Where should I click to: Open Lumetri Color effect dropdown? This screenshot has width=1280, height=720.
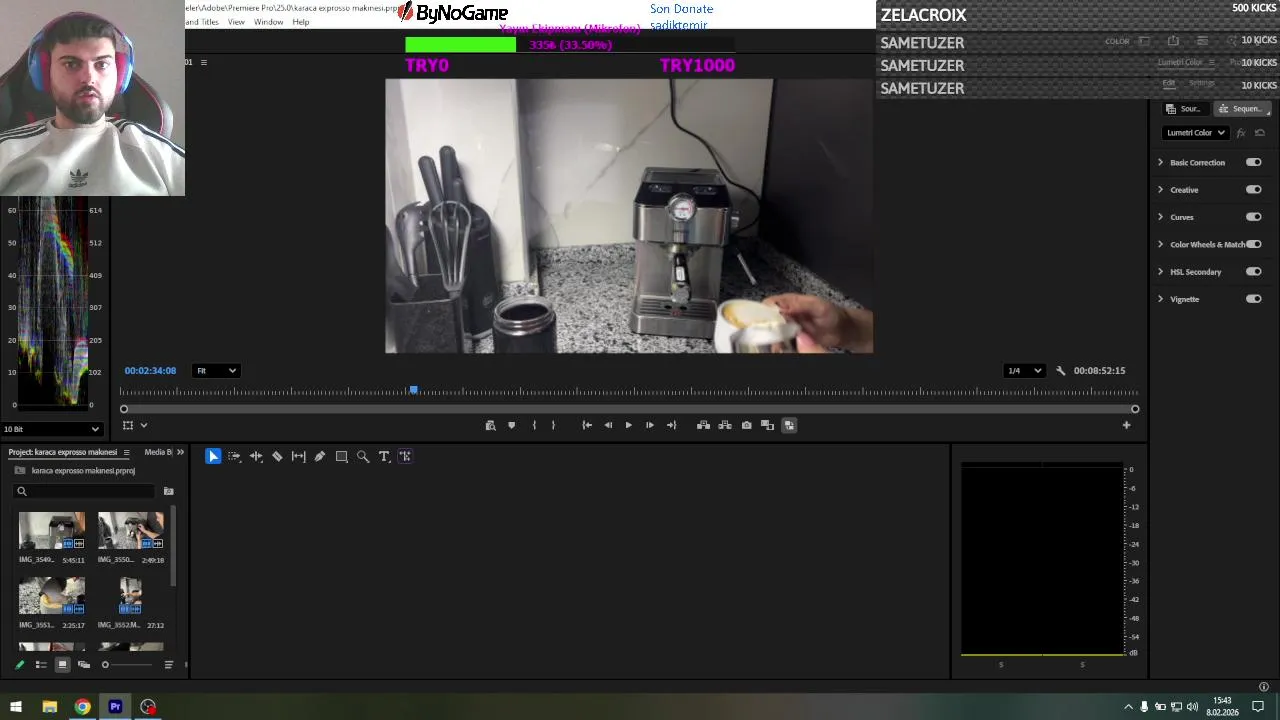point(1196,133)
